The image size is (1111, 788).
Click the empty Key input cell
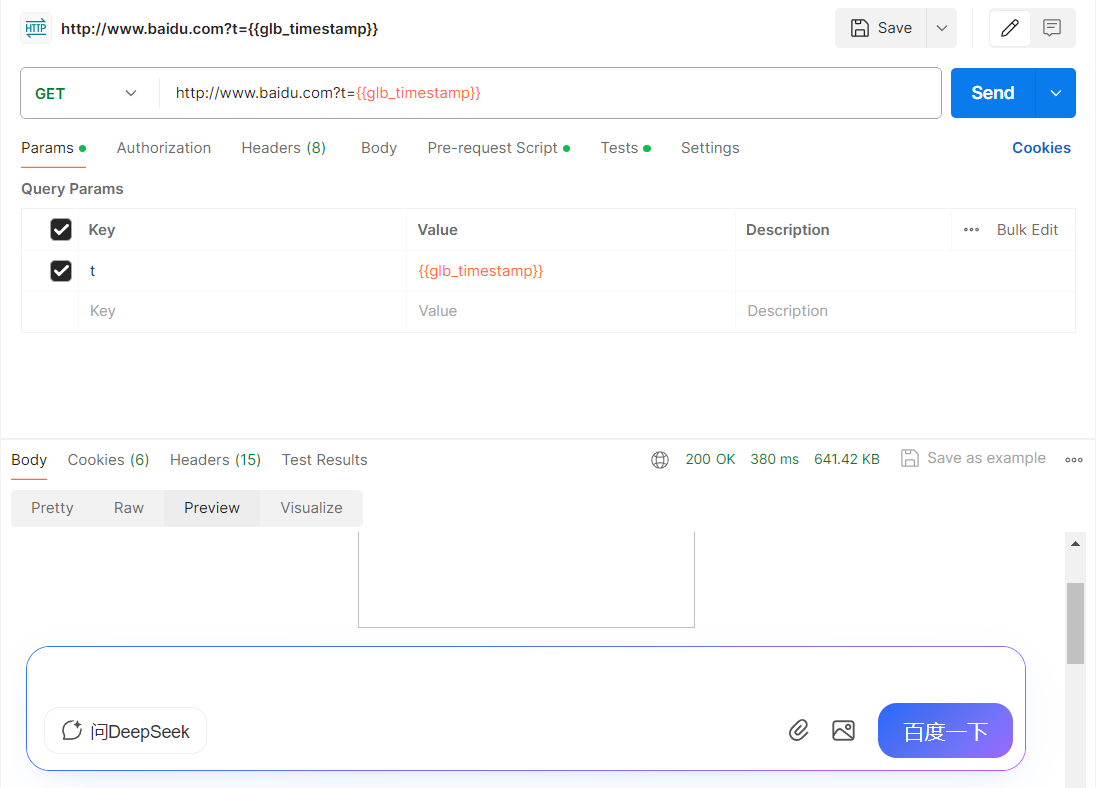pos(242,311)
